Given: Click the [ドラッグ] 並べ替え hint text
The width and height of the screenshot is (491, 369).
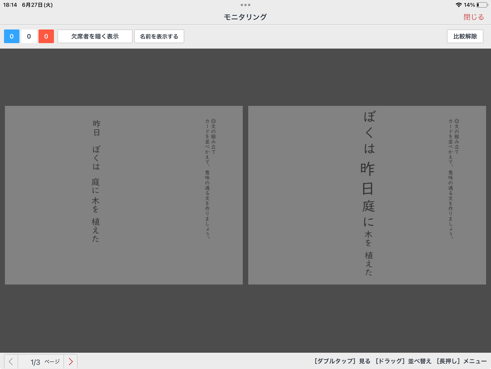Looking at the screenshot, I should (403, 361).
